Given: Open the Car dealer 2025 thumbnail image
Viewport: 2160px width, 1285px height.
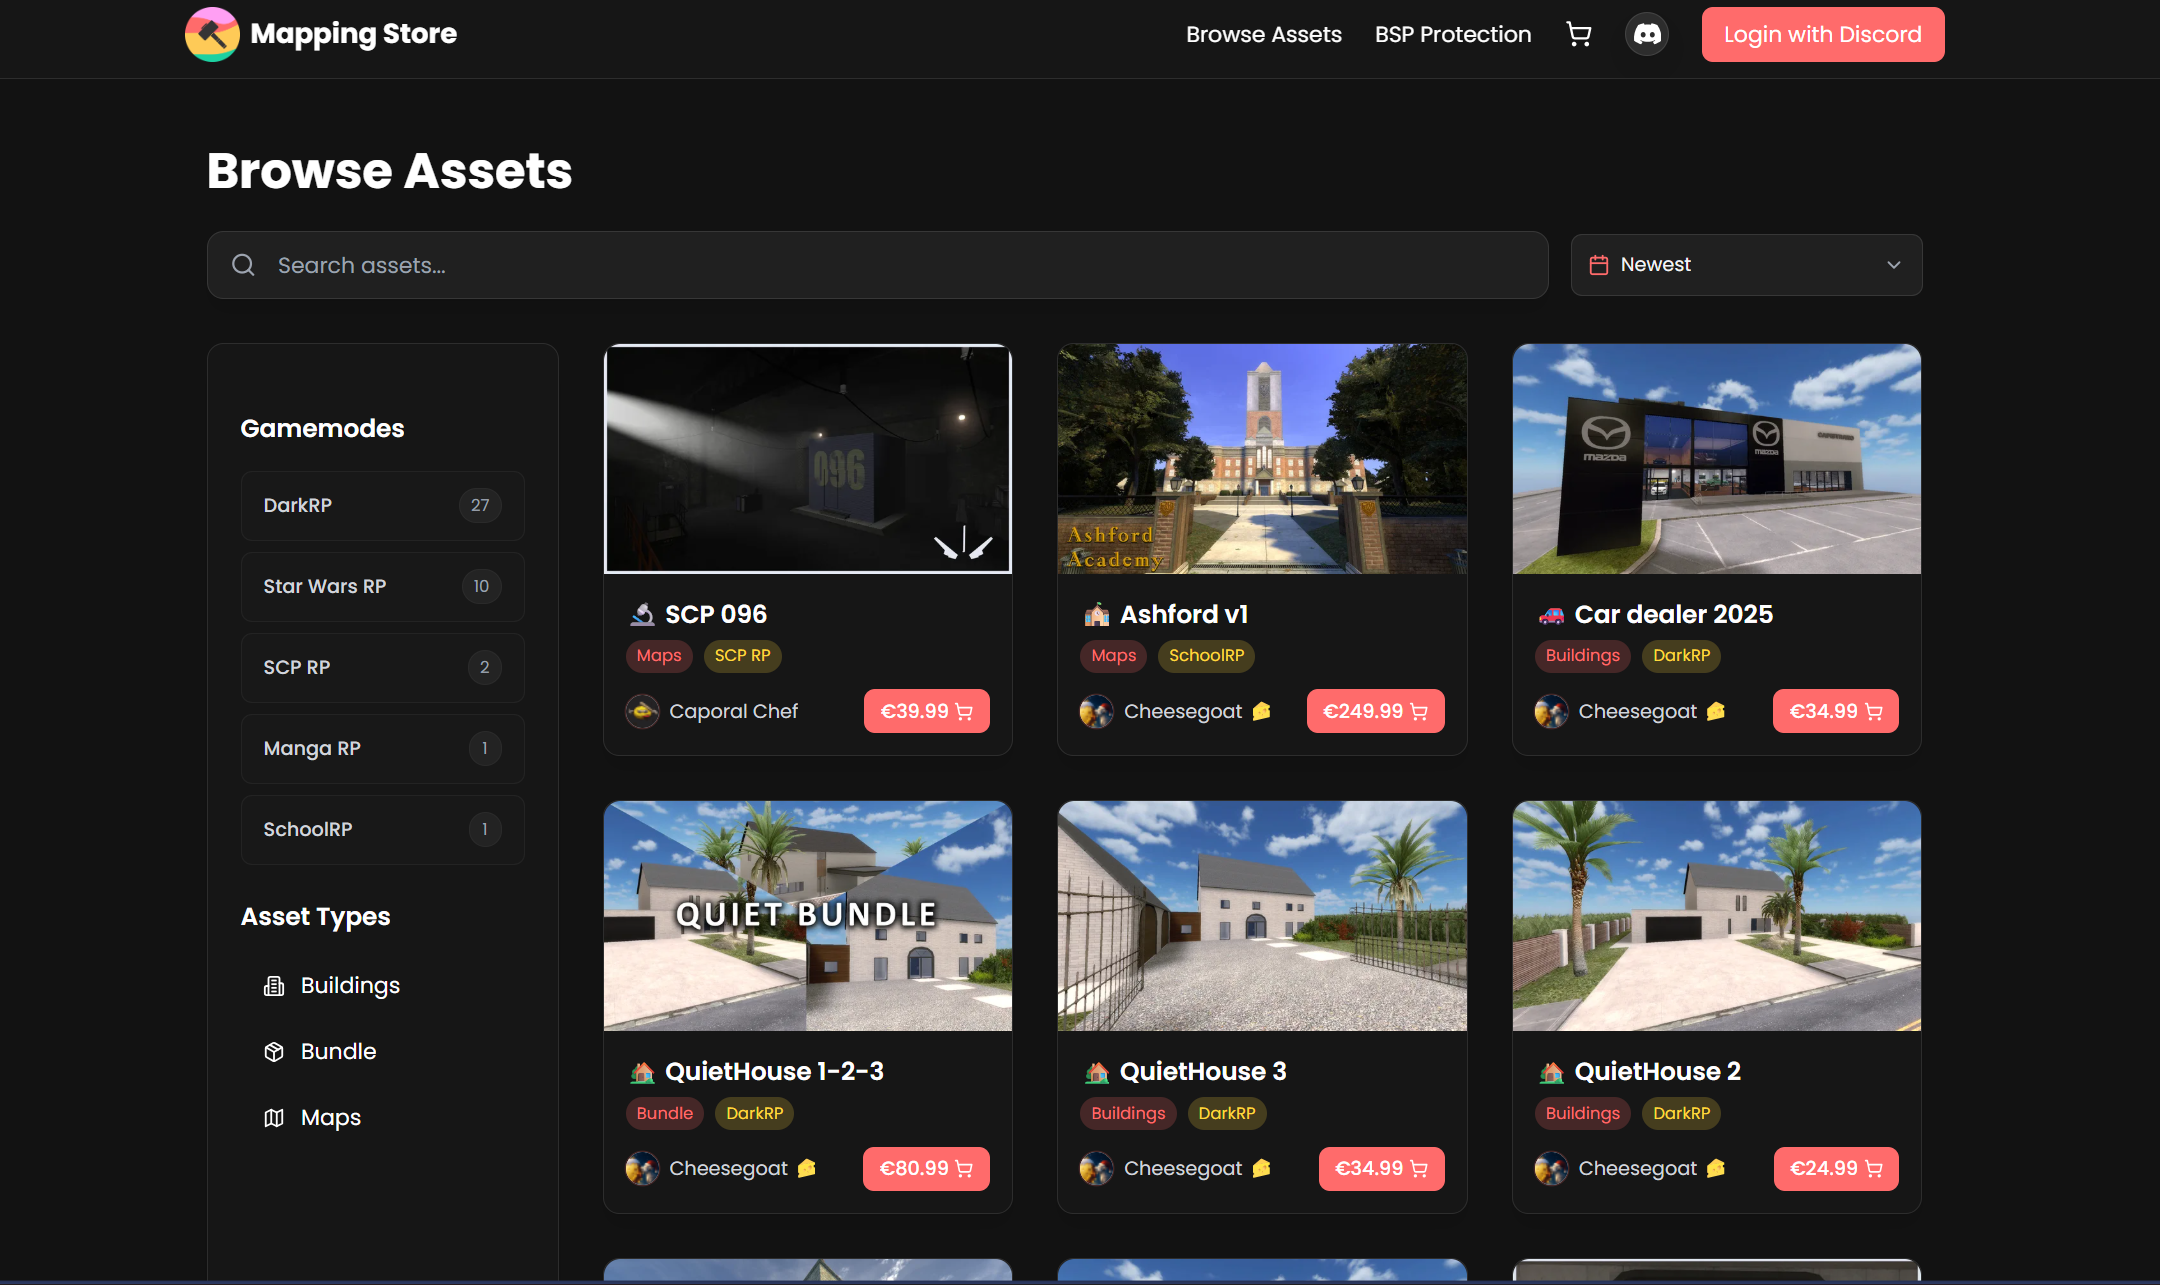Looking at the screenshot, I should 1716,459.
